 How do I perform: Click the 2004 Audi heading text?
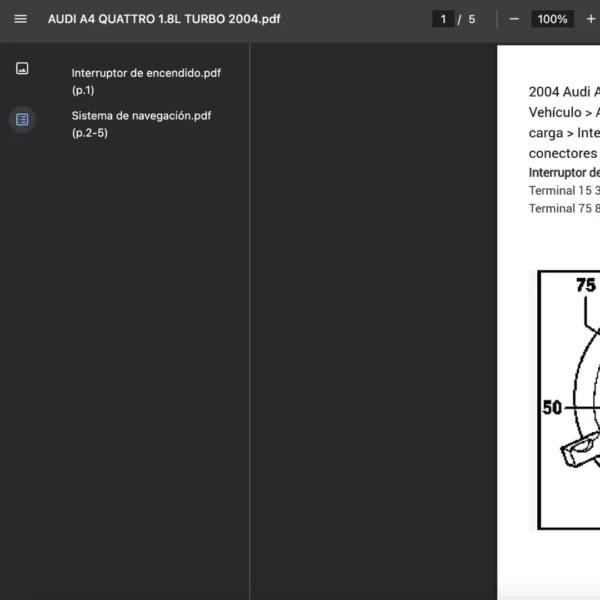coord(564,92)
